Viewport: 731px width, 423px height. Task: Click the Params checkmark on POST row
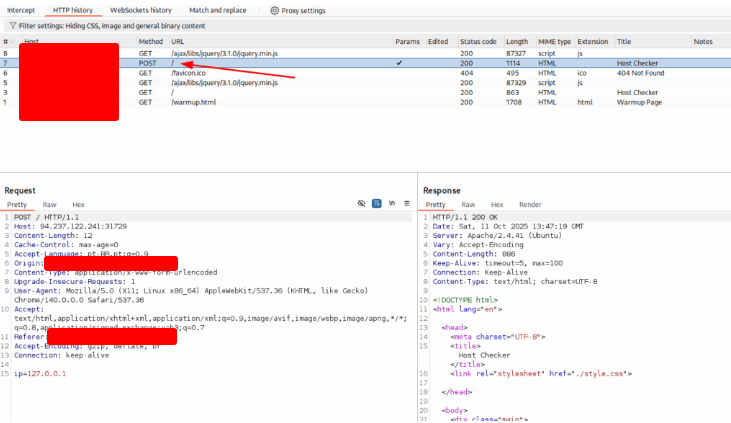[399, 63]
